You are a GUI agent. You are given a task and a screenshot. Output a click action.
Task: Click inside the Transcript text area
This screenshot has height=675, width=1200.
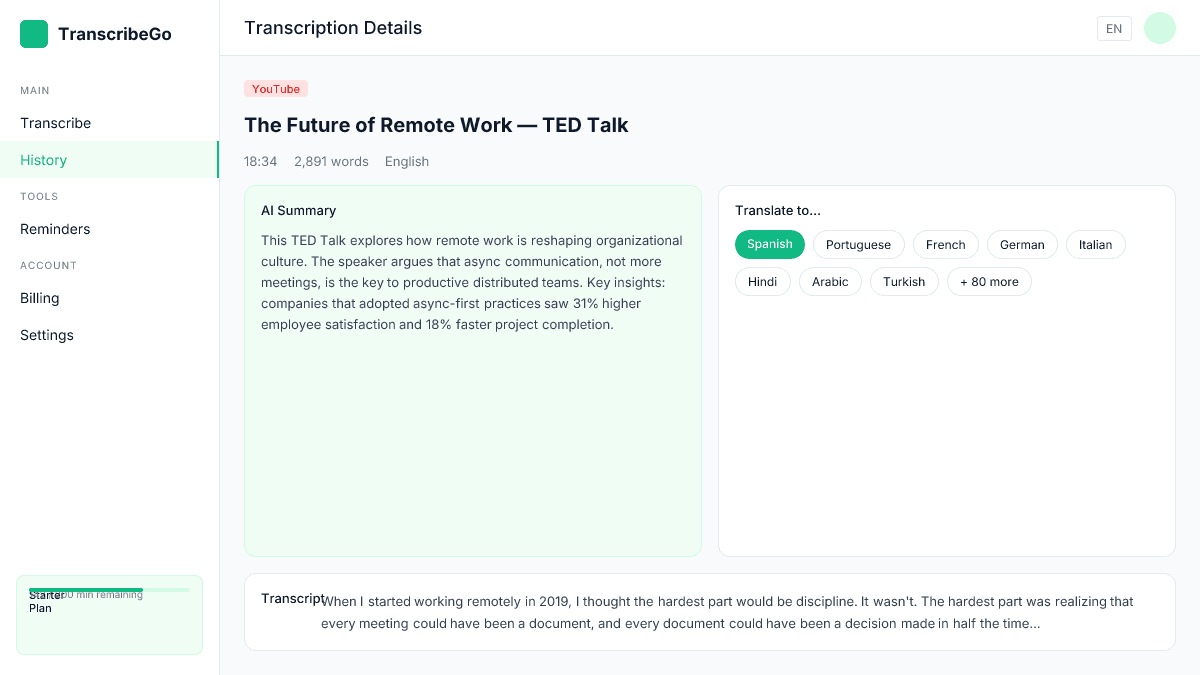click(x=710, y=611)
